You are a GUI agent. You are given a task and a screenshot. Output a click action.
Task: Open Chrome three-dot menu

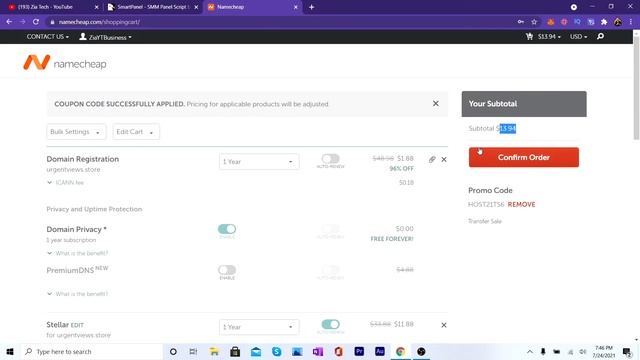click(631, 22)
